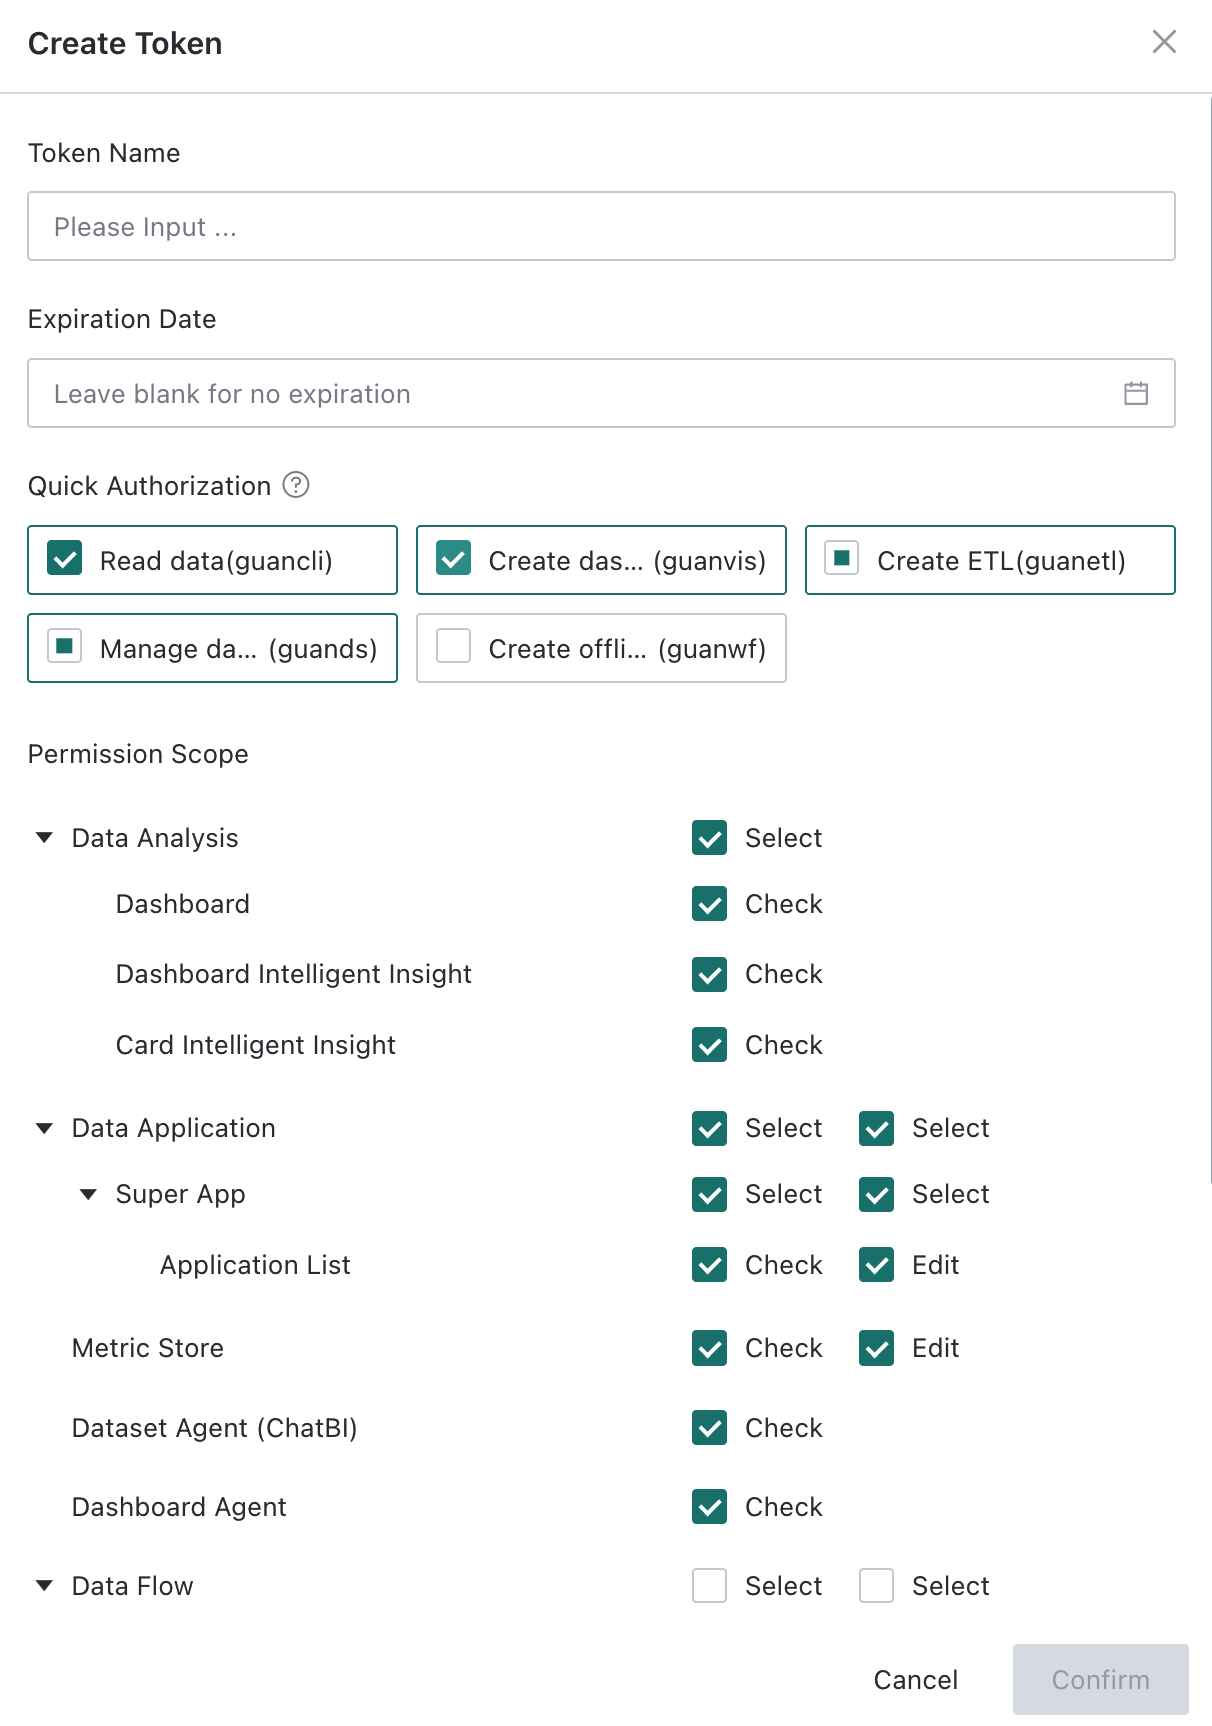Uncheck Read data(guancli) quick authorization
This screenshot has height=1726, width=1212.
point(65,559)
